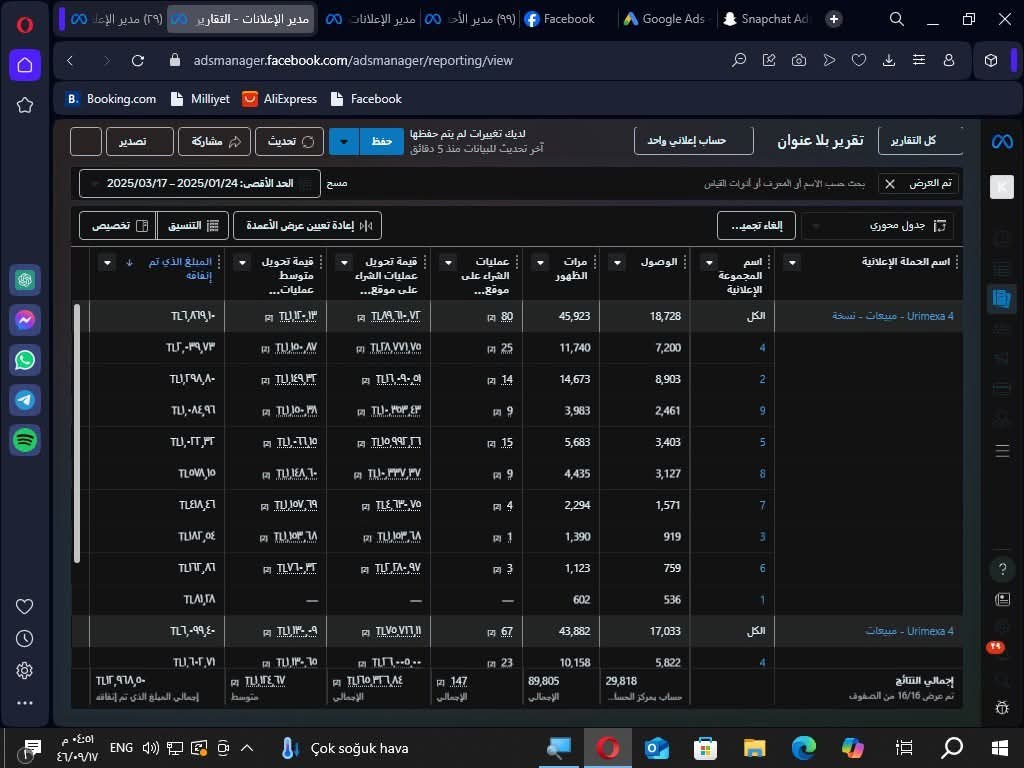Launch Telegram from the sidebar
The width and height of the screenshot is (1024, 768).
[x=25, y=400]
